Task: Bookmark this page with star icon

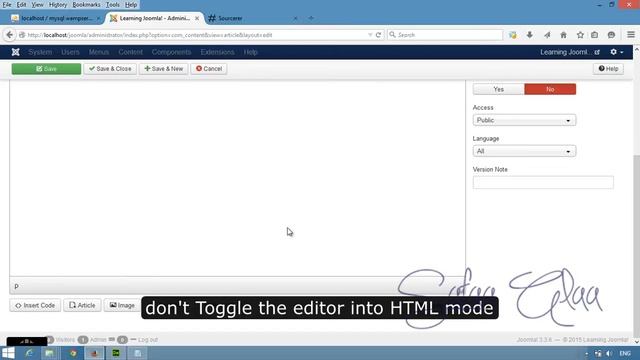Action: 580,35
